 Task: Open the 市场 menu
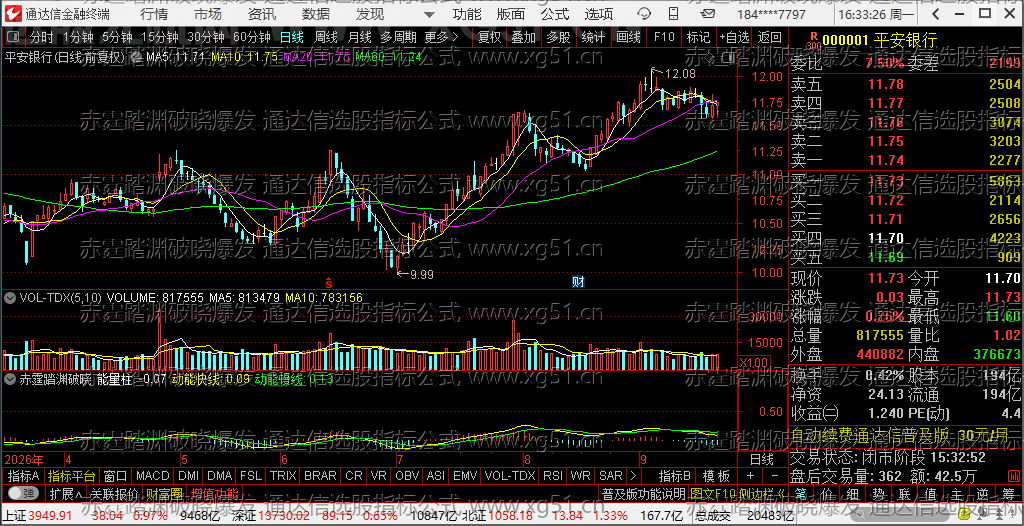[x=208, y=14]
